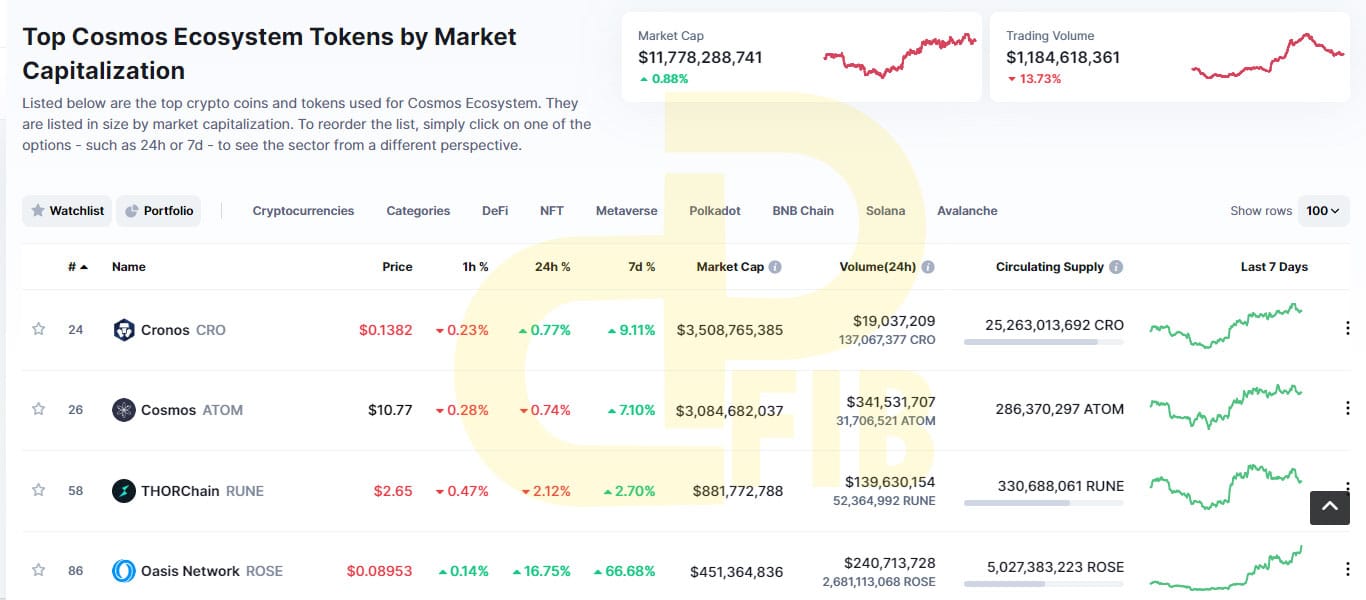Click the total Market Cap summary chart
This screenshot has width=1366, height=600.
[900, 56]
